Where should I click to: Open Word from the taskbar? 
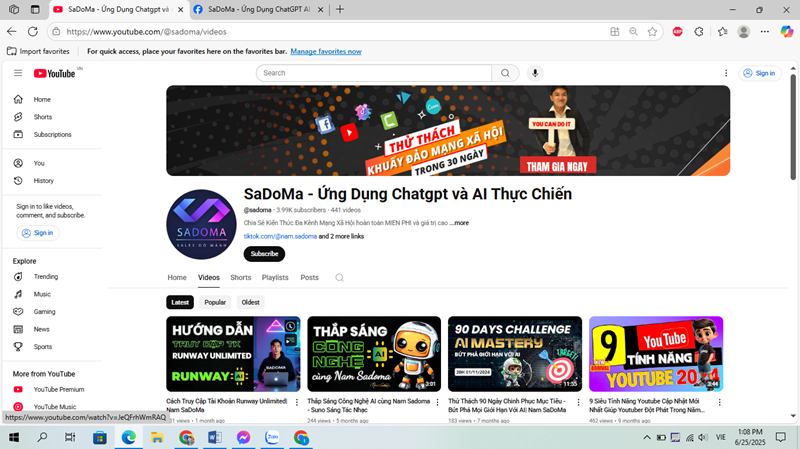(215, 437)
